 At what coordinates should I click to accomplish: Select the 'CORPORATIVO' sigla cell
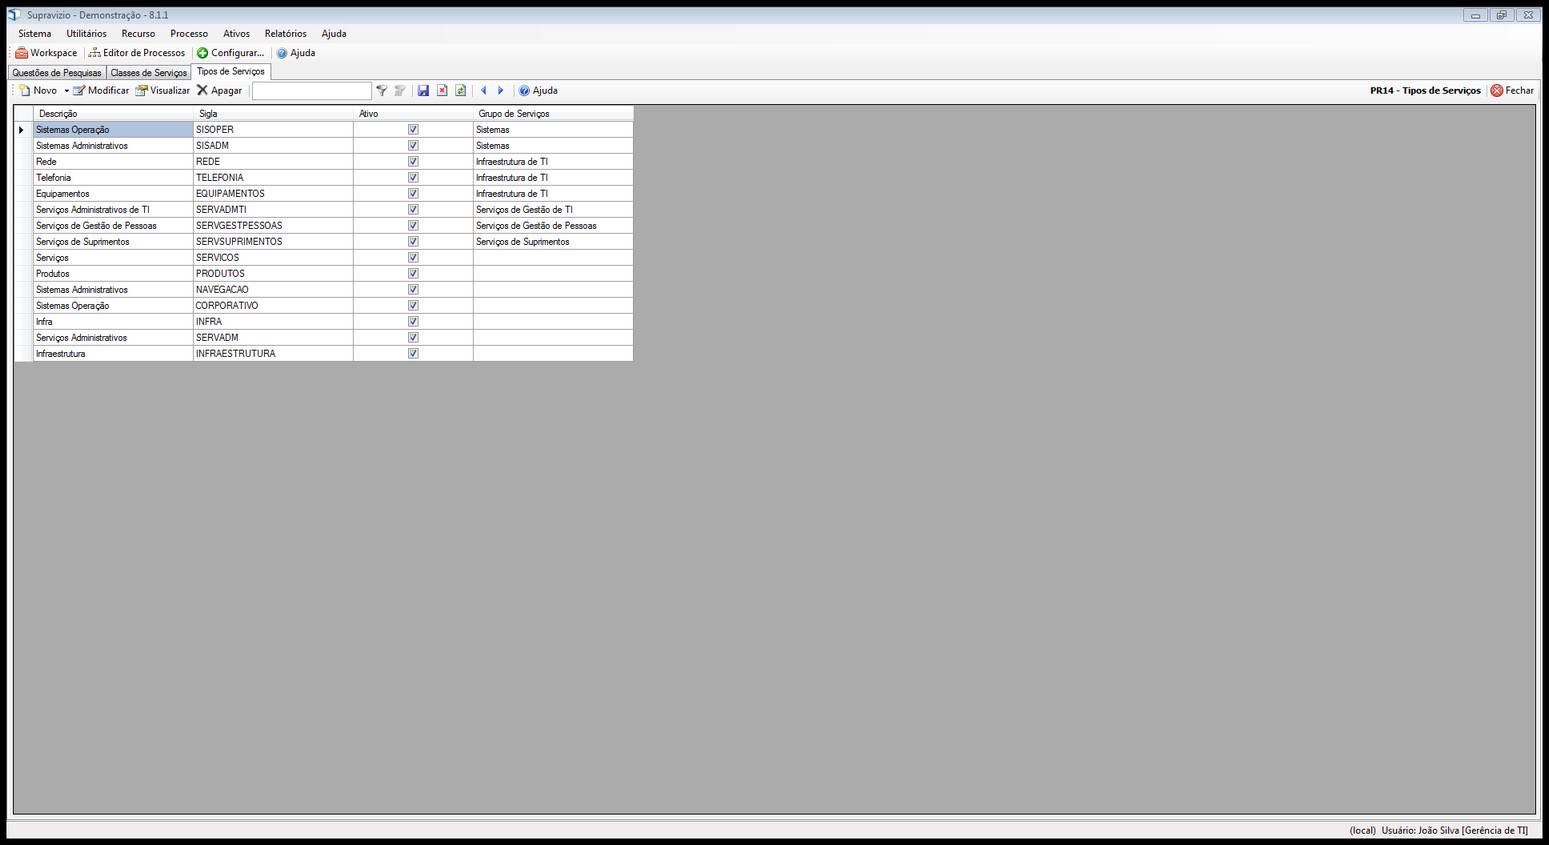[x=273, y=306]
